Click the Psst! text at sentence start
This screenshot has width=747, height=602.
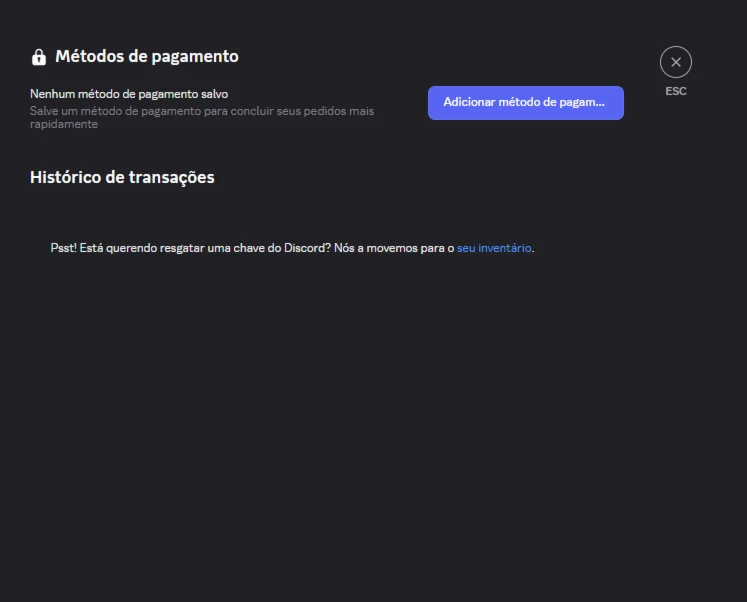point(63,248)
